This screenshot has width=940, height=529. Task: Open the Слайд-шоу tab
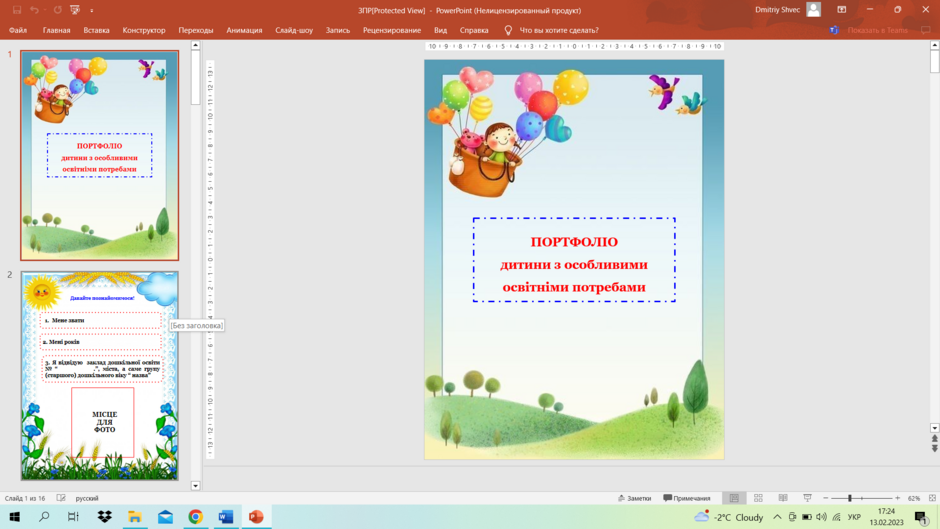(x=294, y=30)
